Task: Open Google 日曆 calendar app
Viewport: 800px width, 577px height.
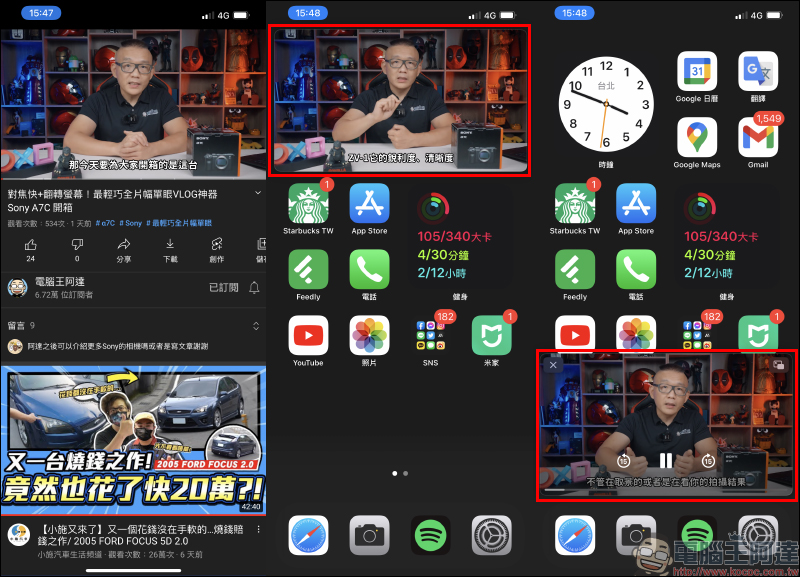Action: click(x=697, y=71)
